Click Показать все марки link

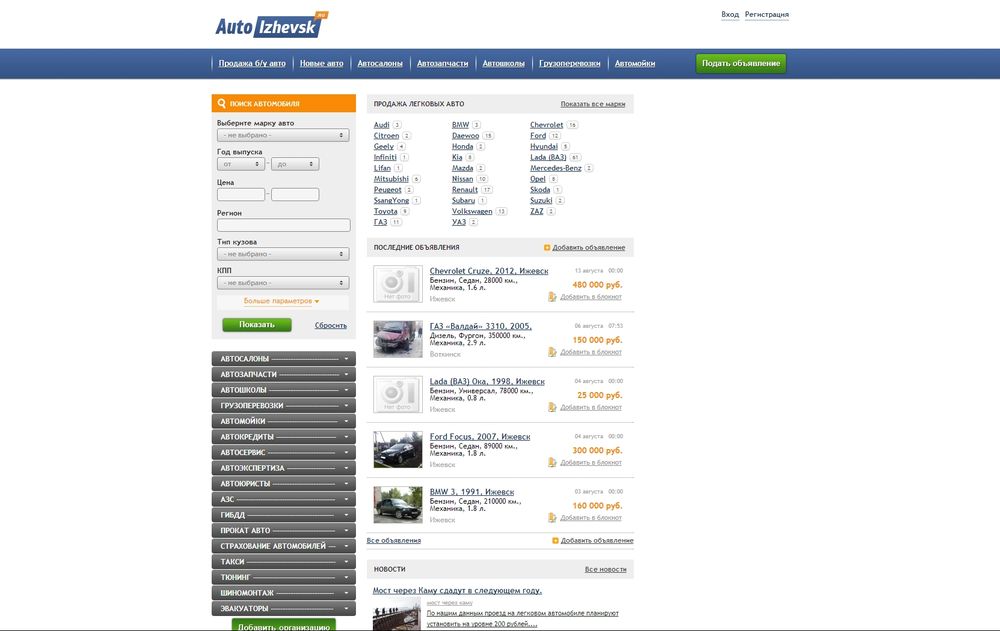[592, 104]
